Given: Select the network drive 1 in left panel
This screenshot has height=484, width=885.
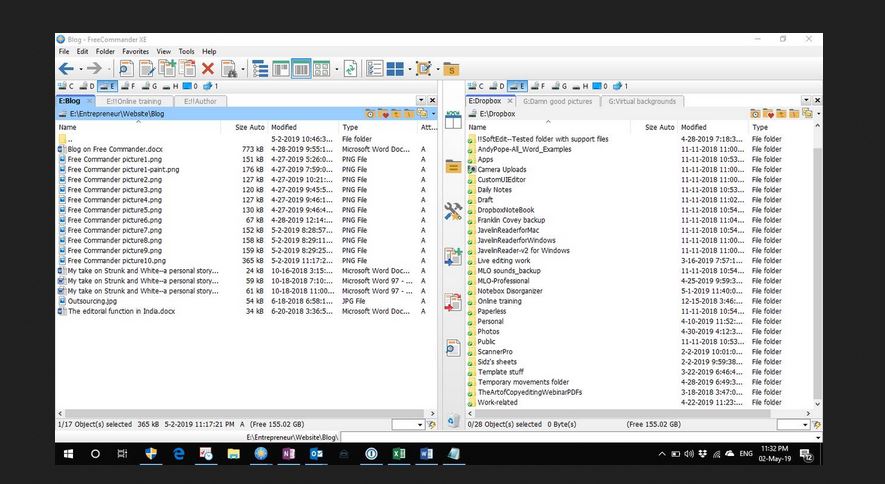Looking at the screenshot, I should pyautogui.click(x=211, y=86).
